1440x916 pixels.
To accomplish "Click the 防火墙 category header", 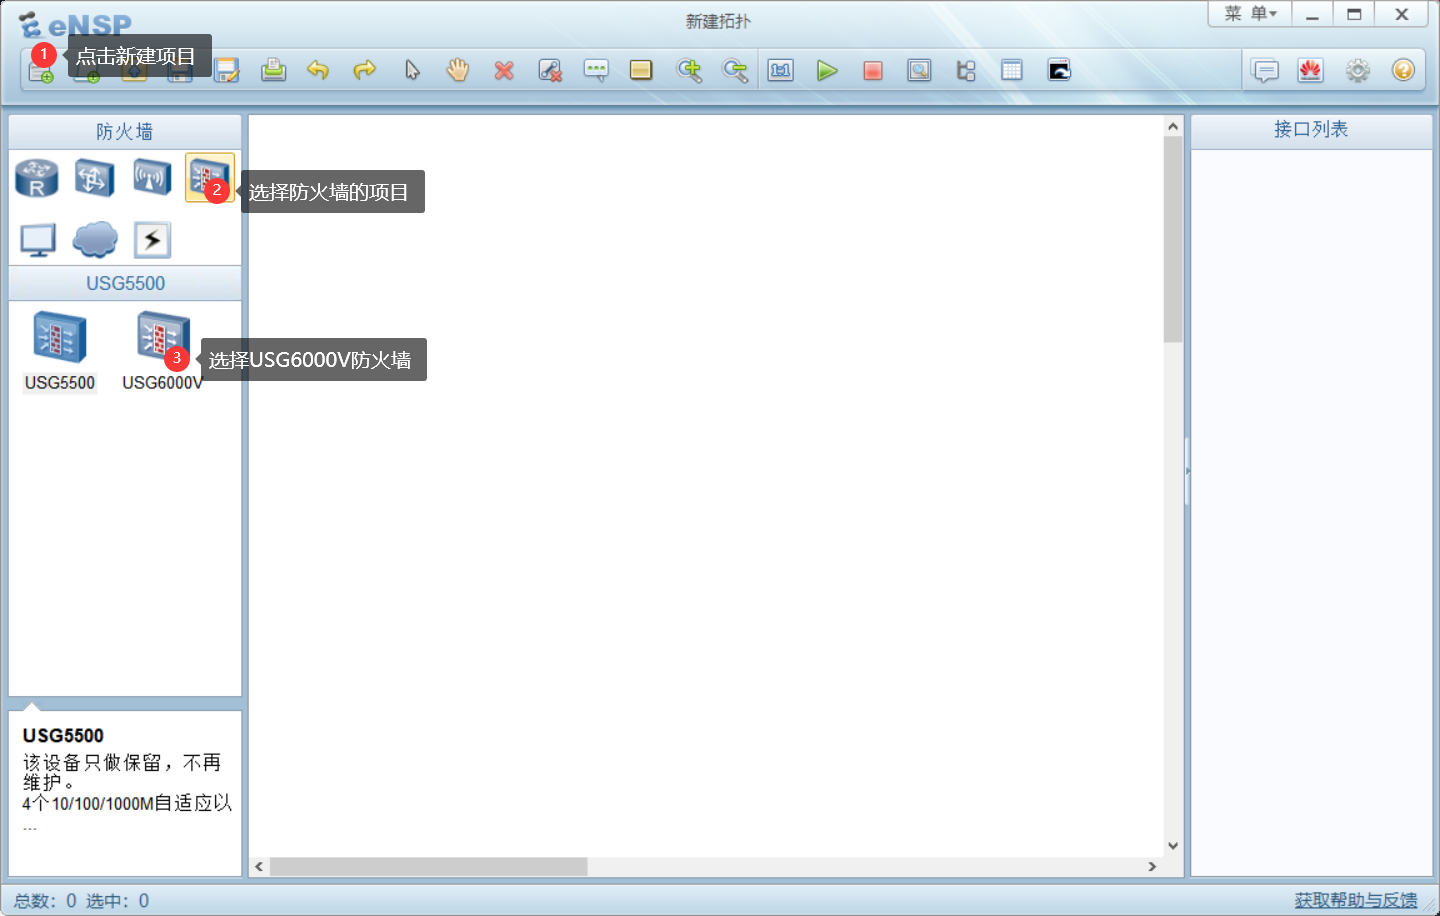I will tap(125, 132).
